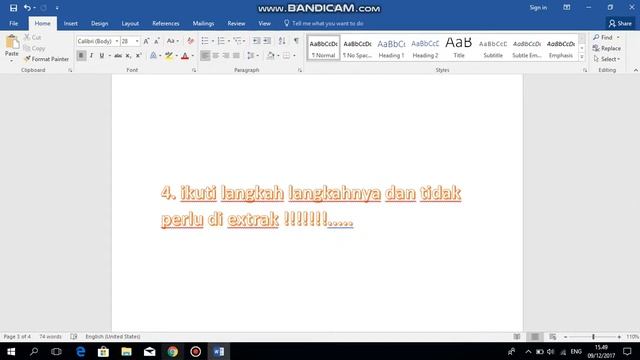Open Chrome from the taskbar
Screen dimensions: 640x360
coord(173,351)
